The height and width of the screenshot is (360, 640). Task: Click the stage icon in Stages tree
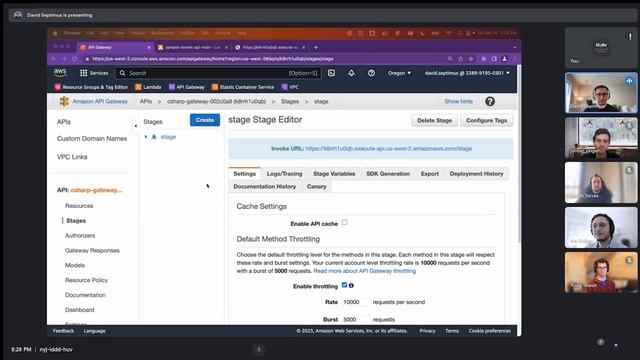[x=154, y=137]
